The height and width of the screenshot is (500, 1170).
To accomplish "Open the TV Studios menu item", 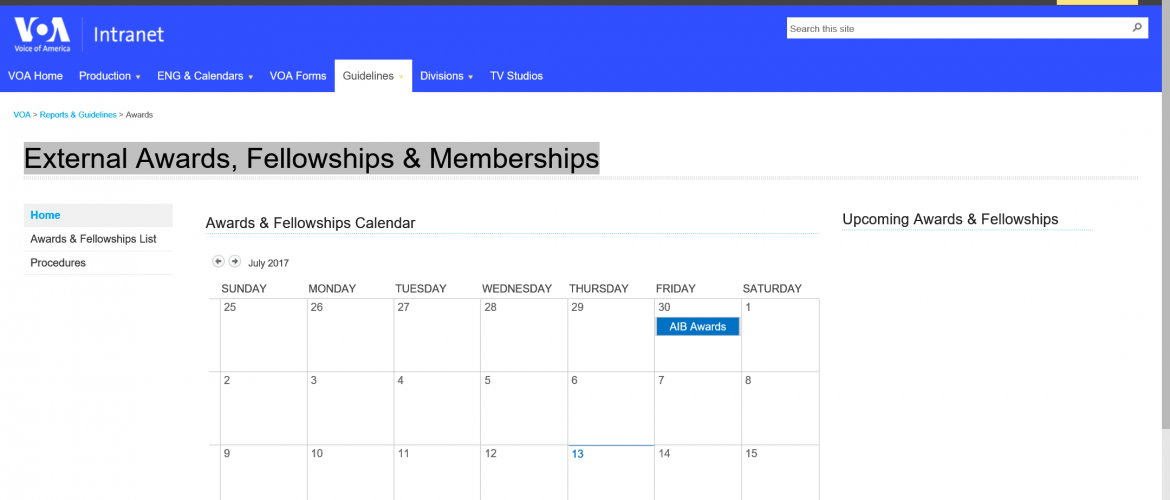I will (516, 76).
